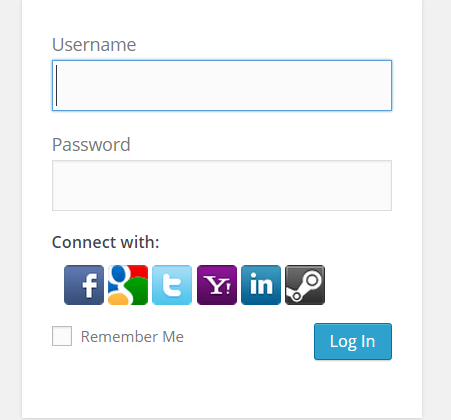Image resolution: width=451 pixels, height=420 pixels.
Task: Click the "Connect with:" heading
Action: (x=106, y=242)
